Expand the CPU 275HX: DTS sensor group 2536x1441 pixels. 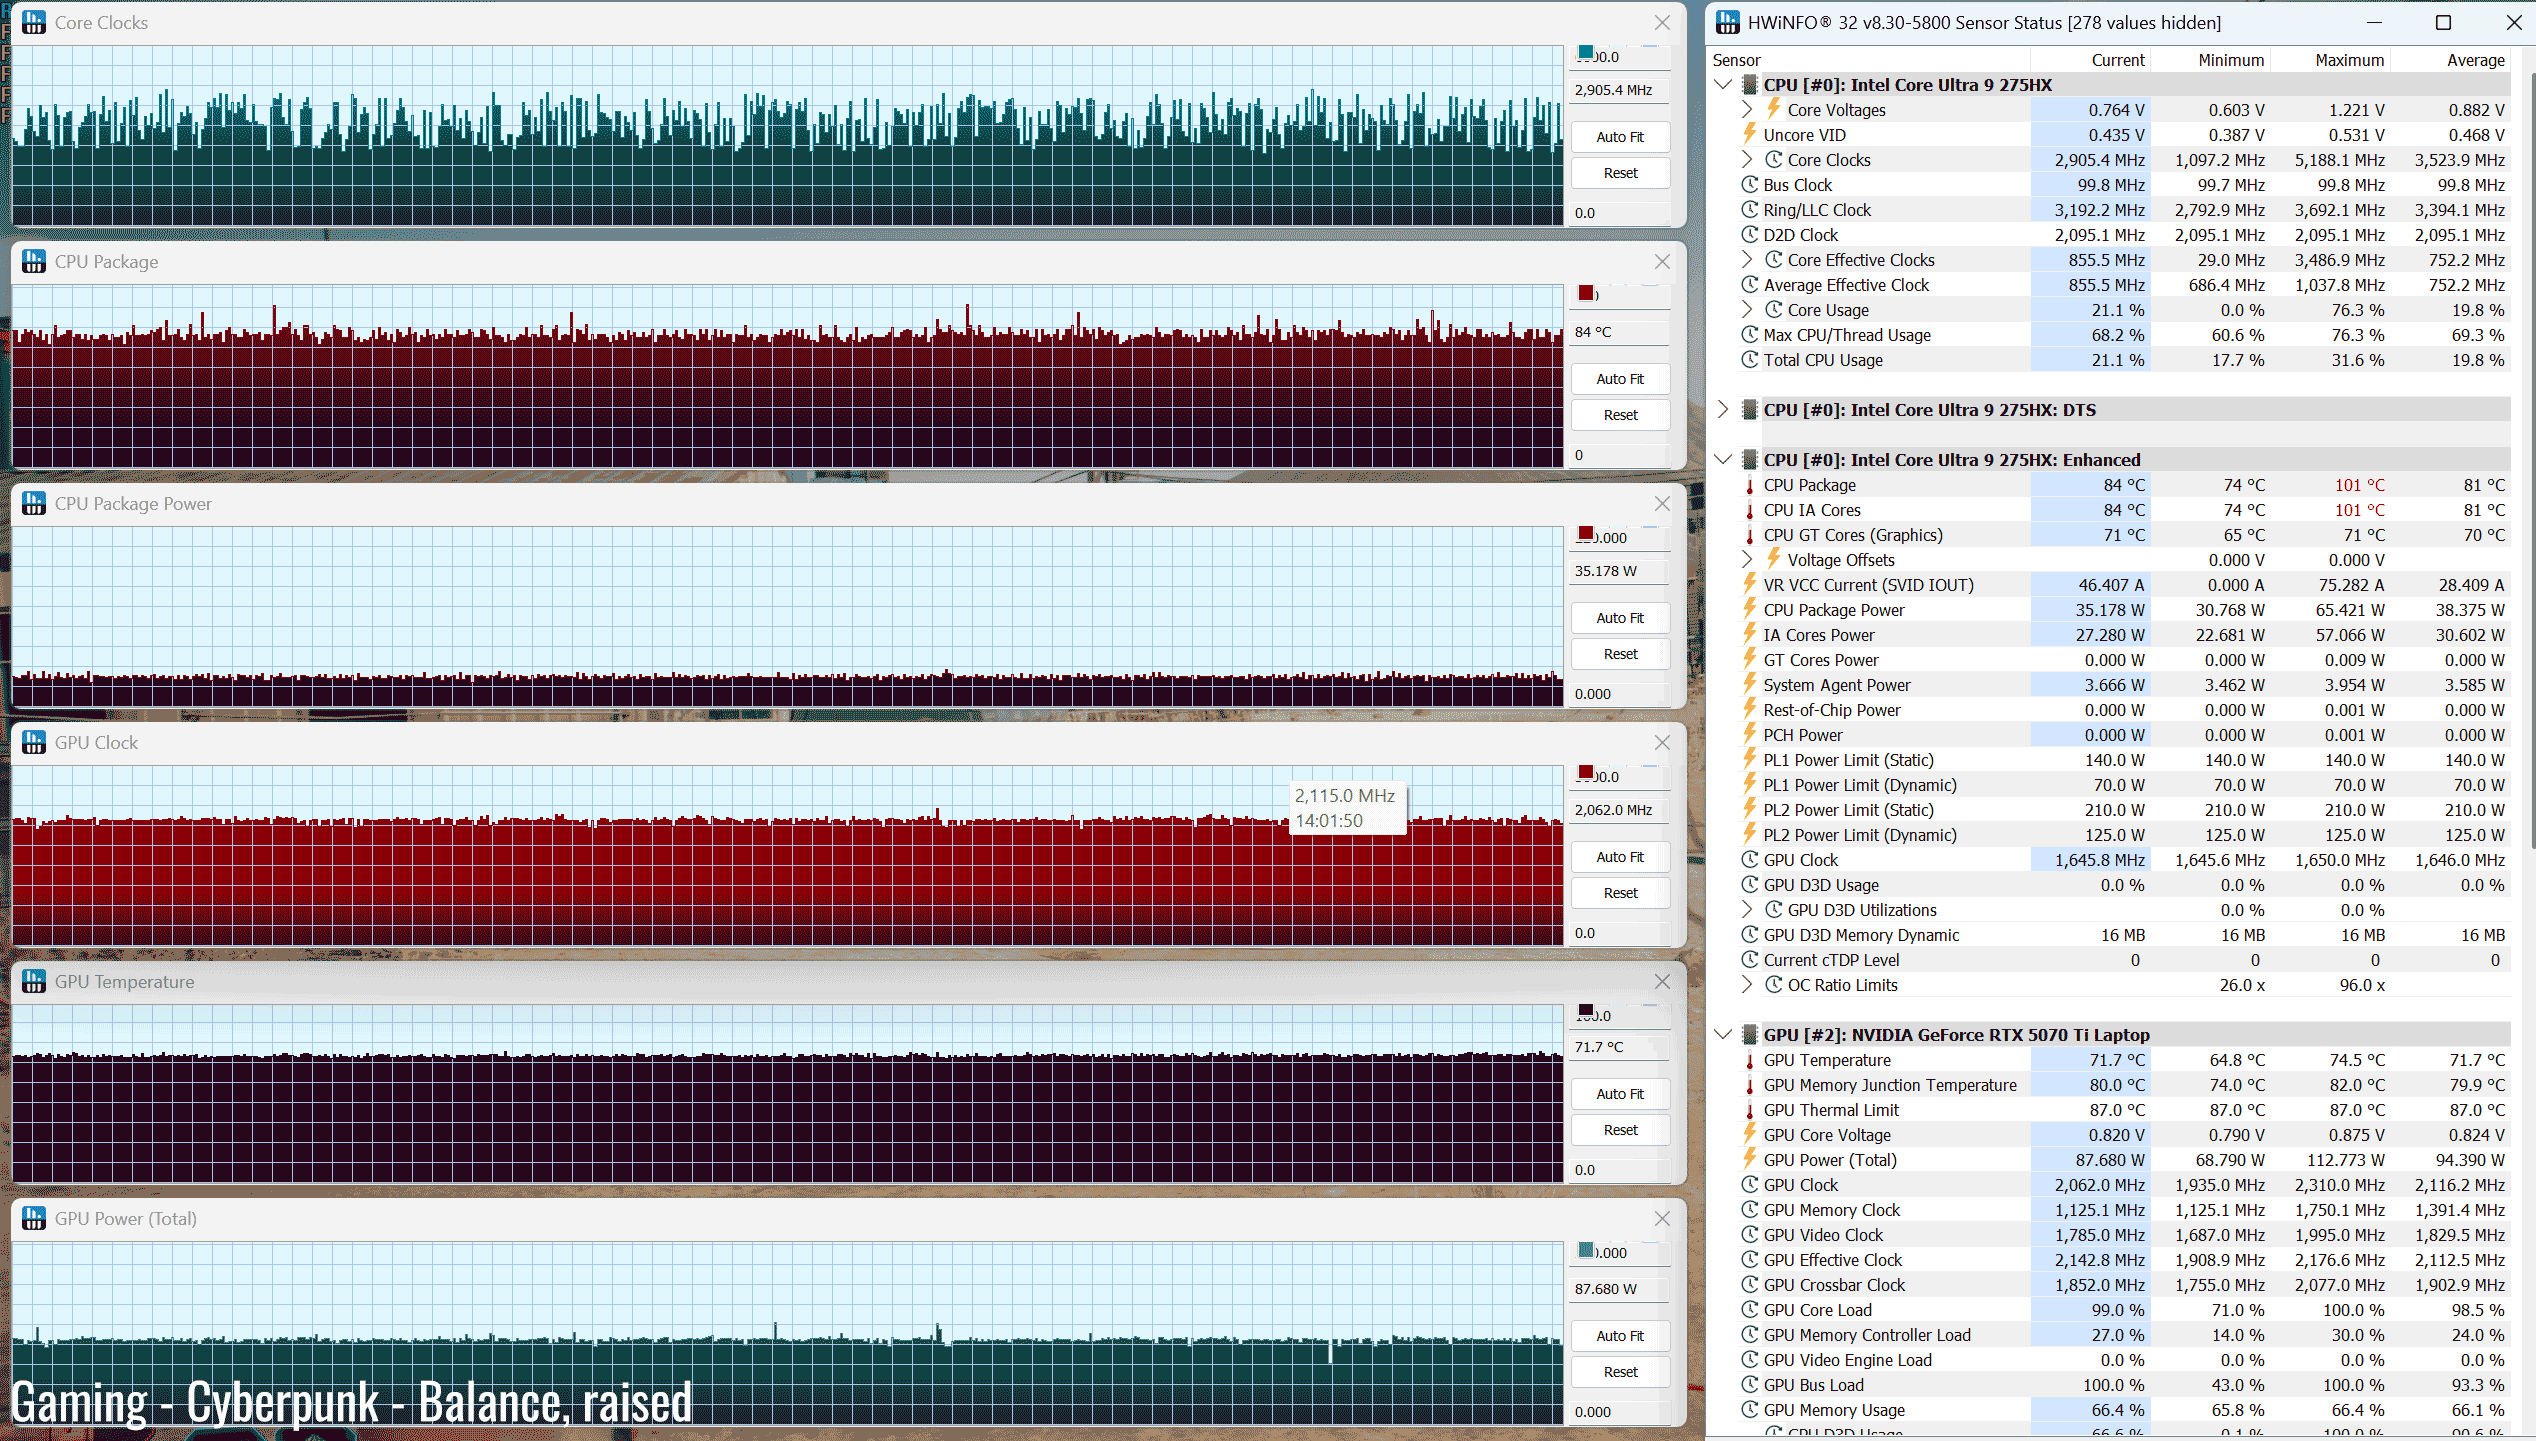point(1723,410)
